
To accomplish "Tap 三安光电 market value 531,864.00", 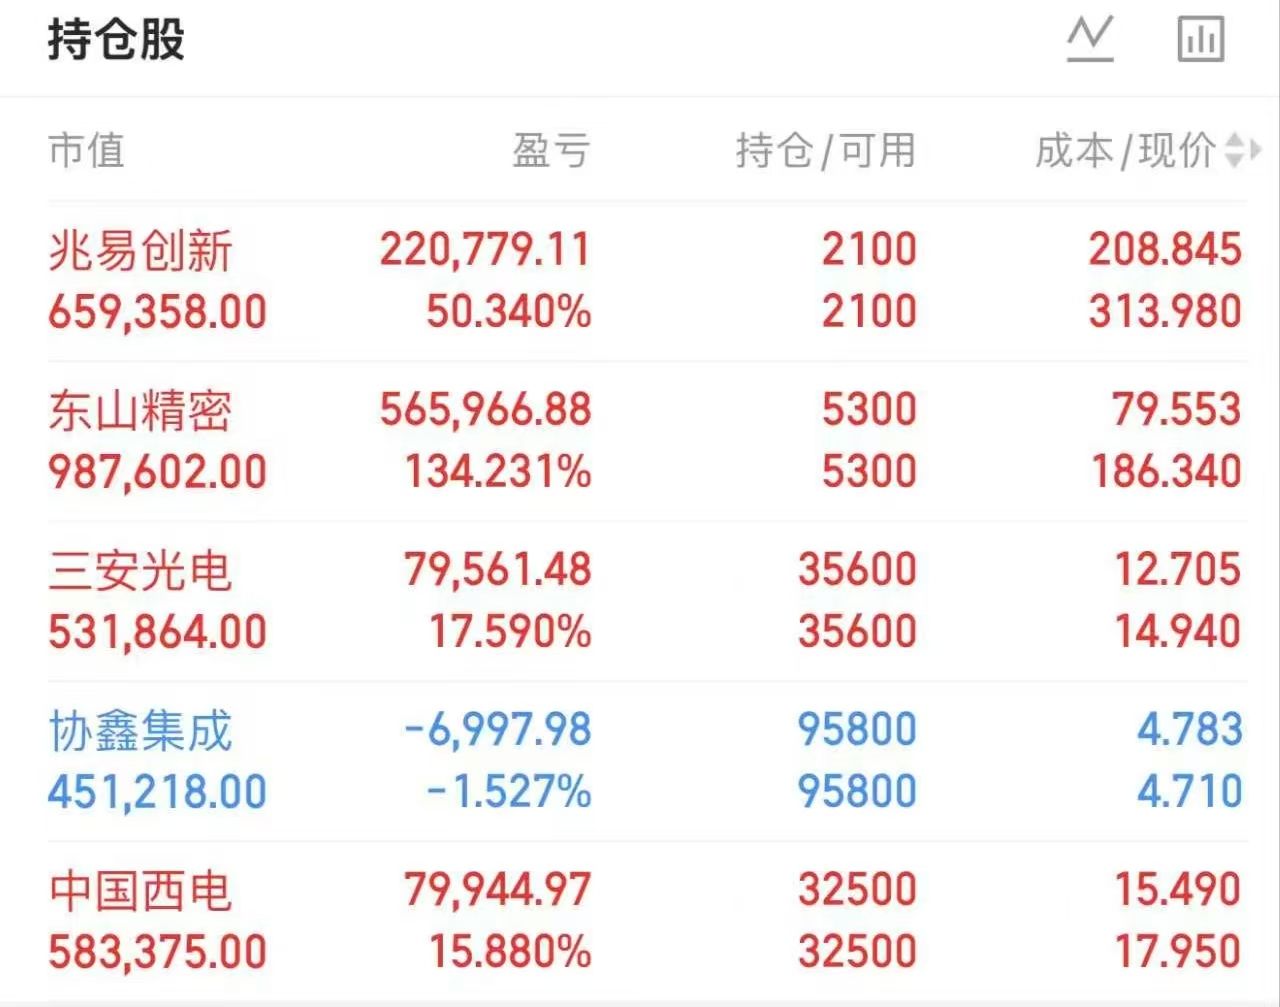I will (158, 632).
